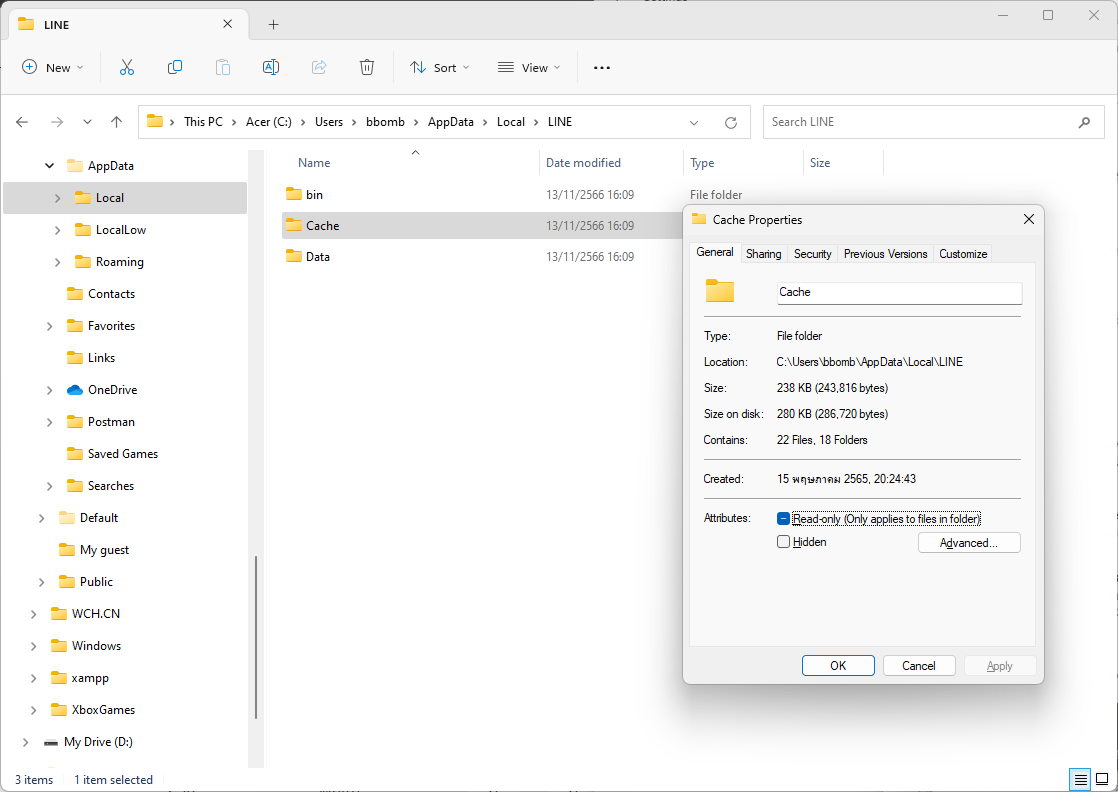
Task: Click the Cache folder name field
Action: click(899, 292)
